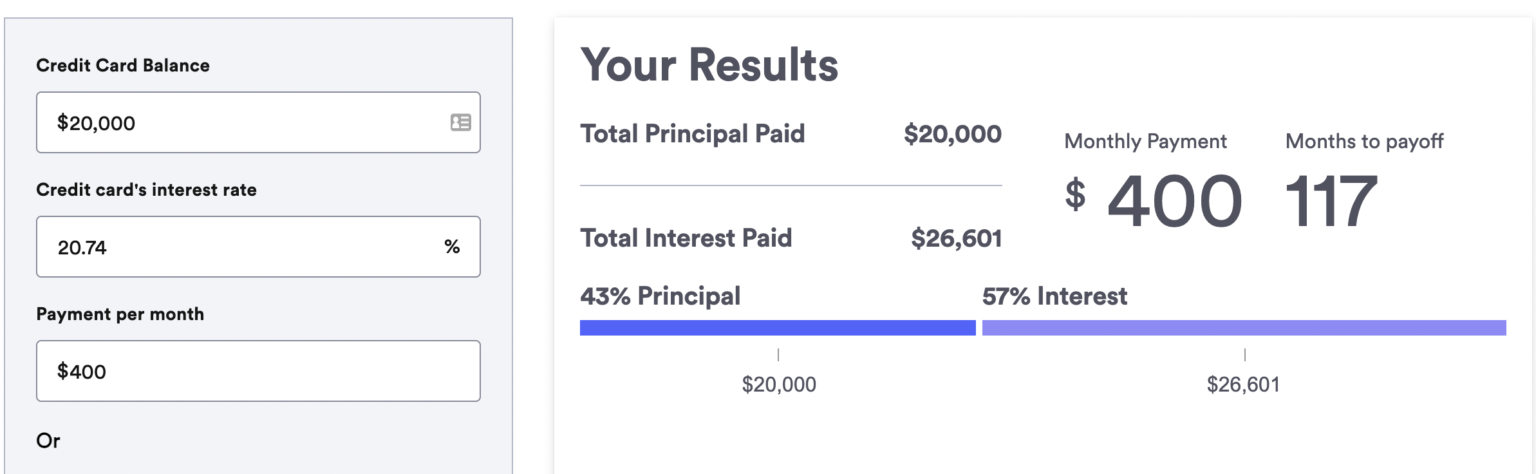Click the Total Interest Paid amount value
This screenshot has height=474, width=1536.
click(956, 238)
